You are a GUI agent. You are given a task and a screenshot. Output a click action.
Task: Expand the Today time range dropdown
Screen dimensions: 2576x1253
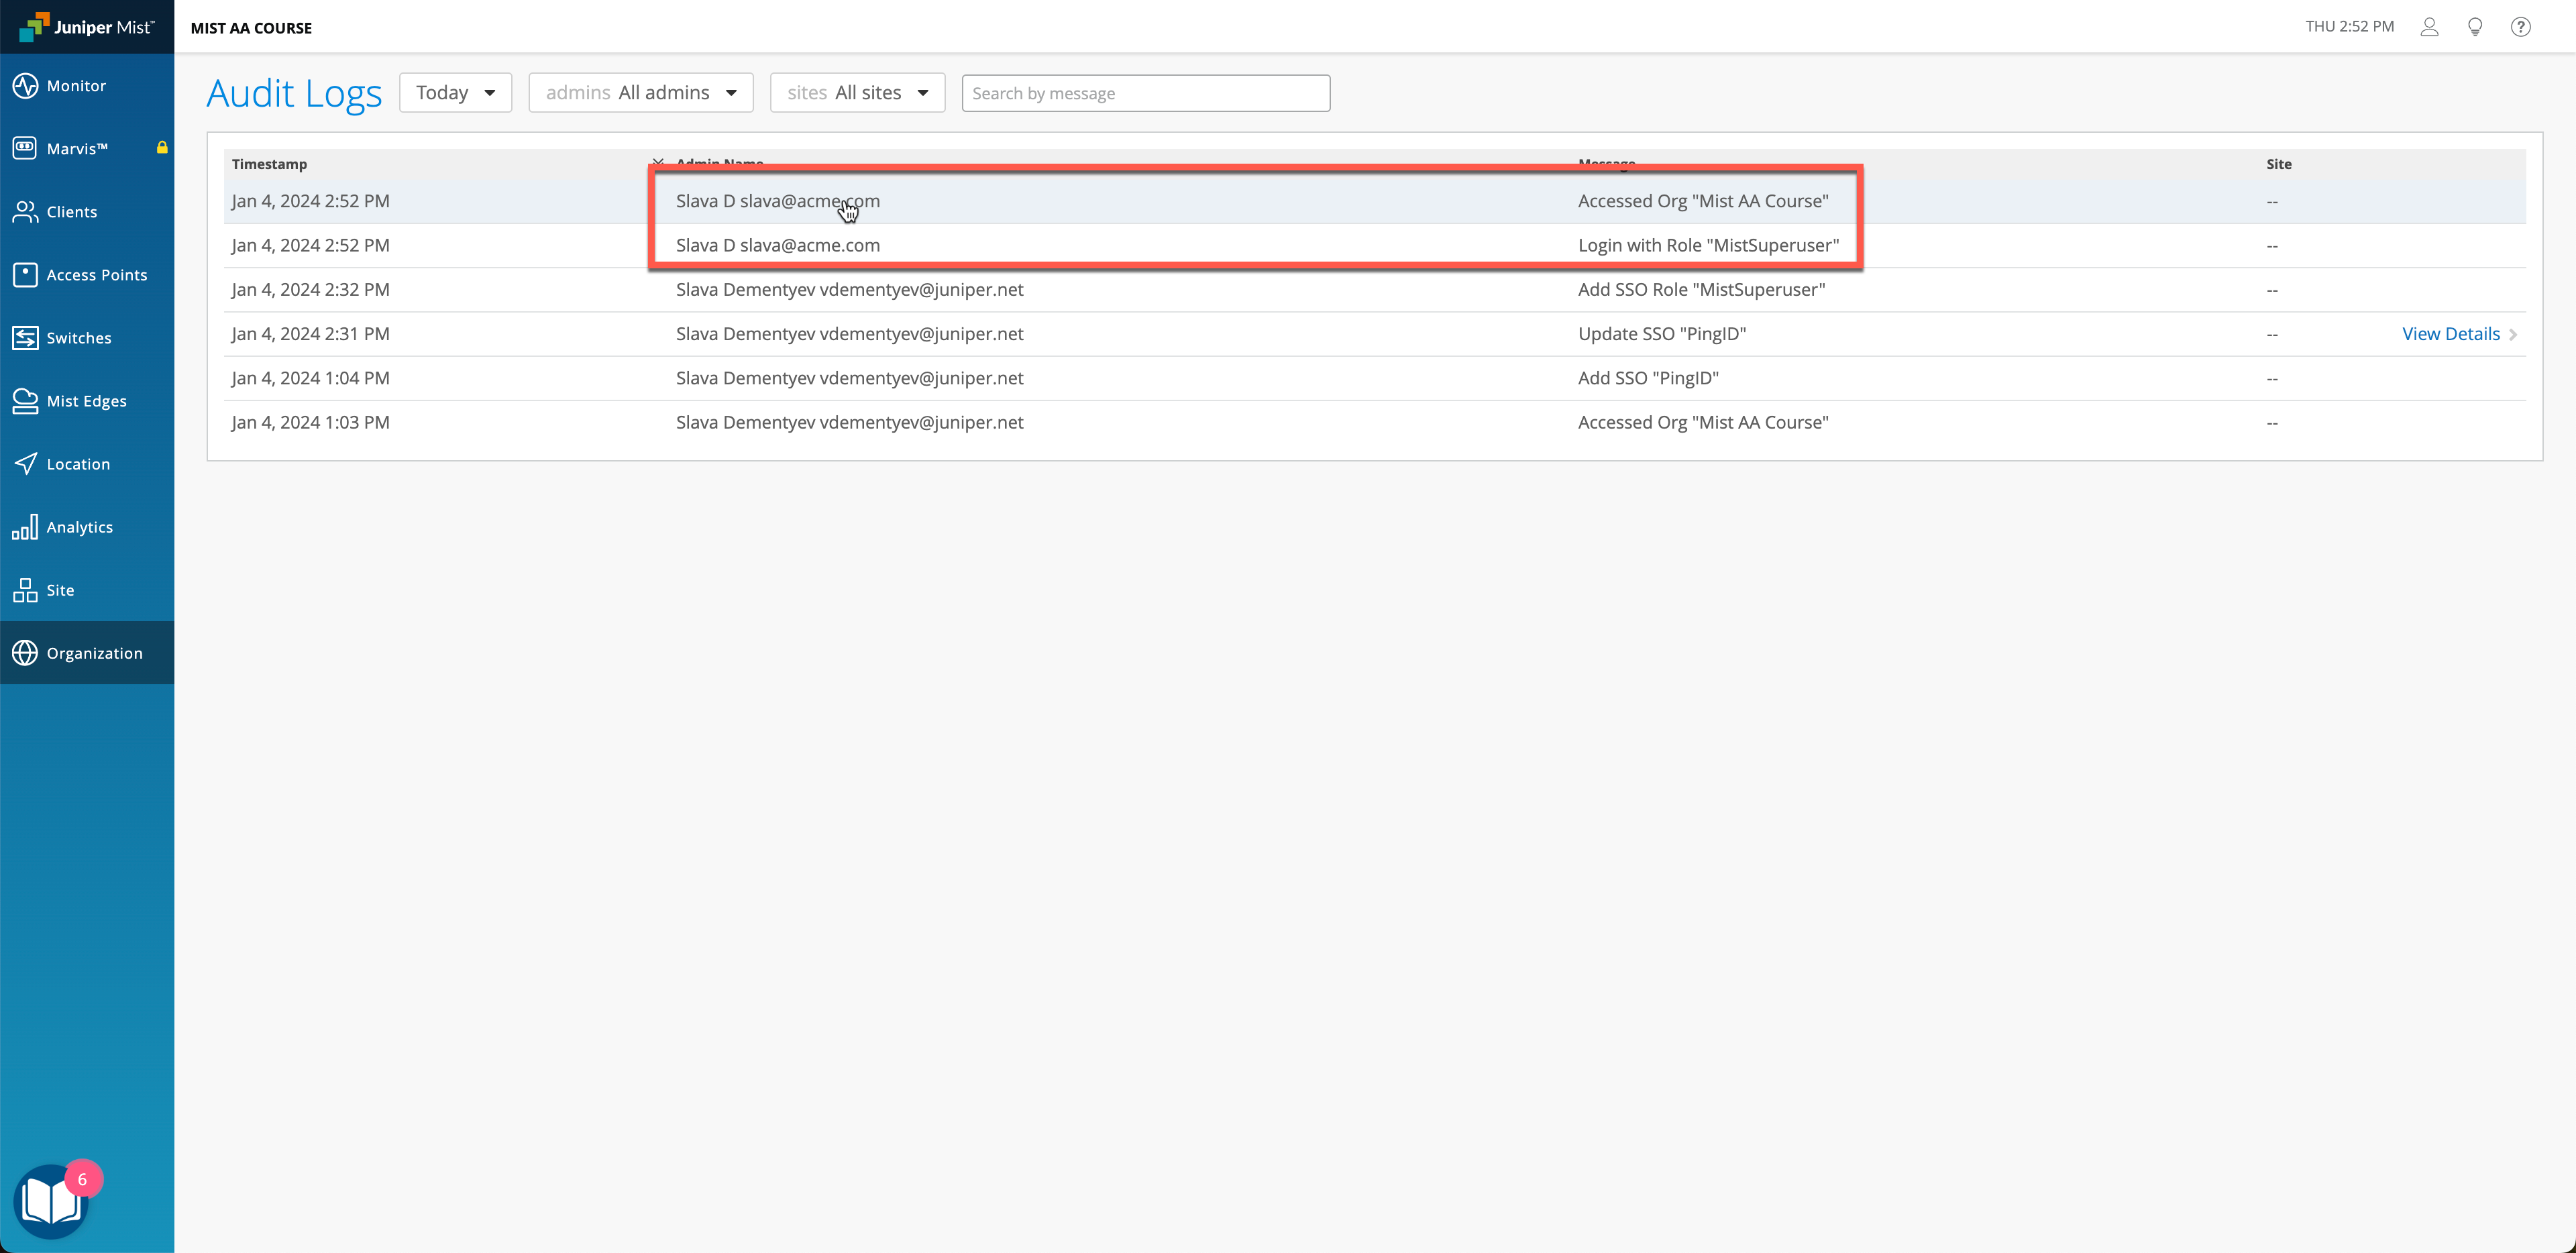tap(455, 93)
